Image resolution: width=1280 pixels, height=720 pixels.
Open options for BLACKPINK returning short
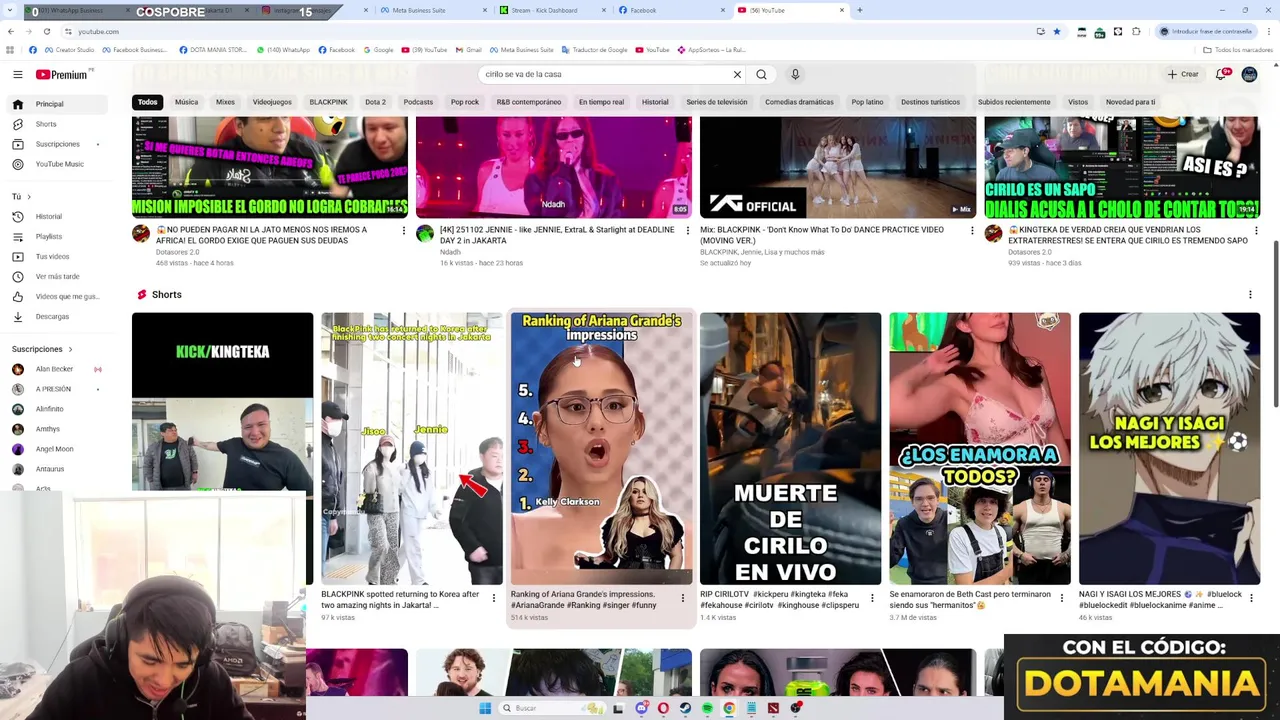pos(493,598)
